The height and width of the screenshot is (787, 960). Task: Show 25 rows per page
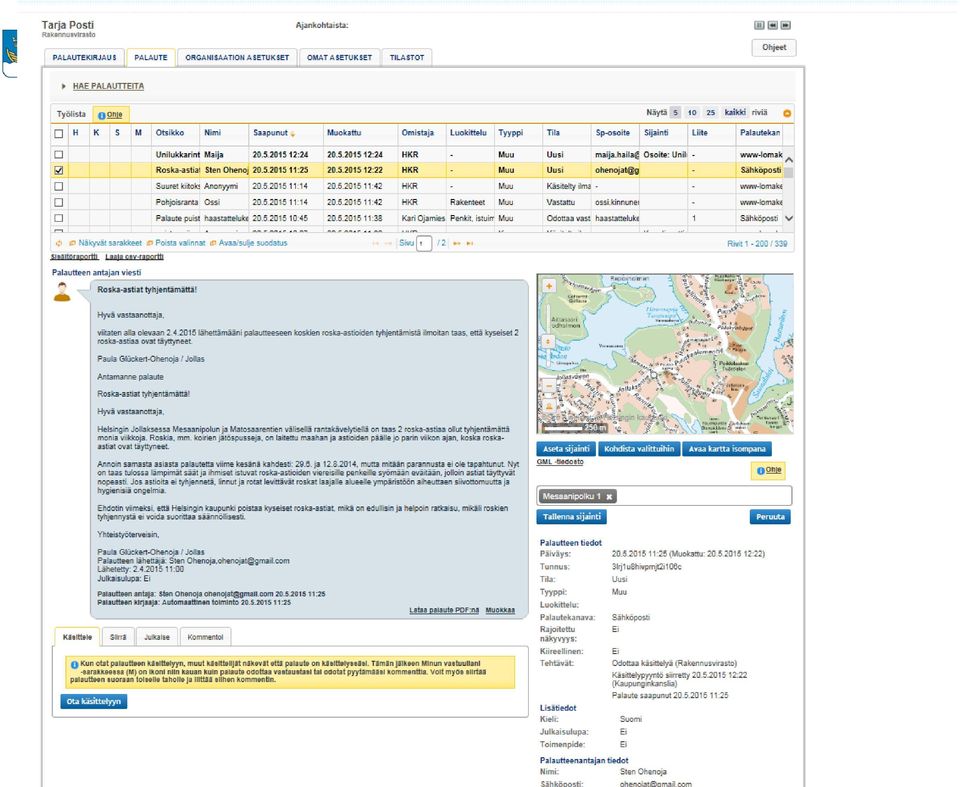[710, 113]
